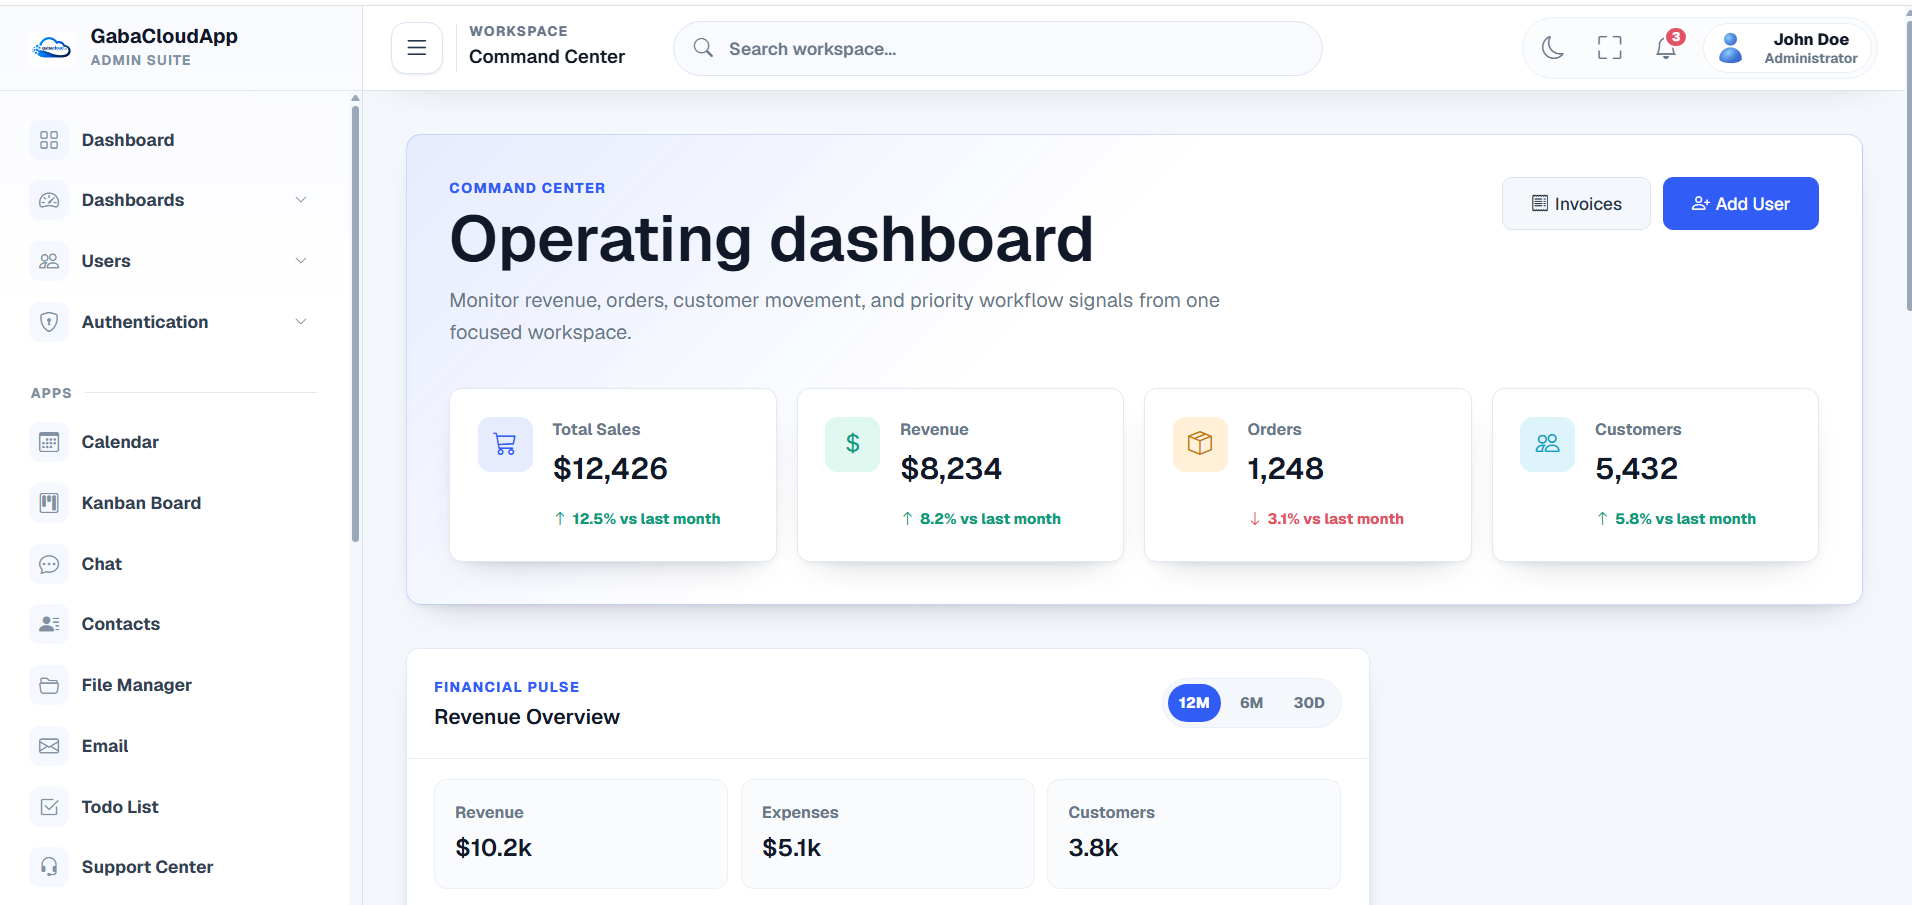Click the File Manager folder icon
1912x905 pixels.
[x=49, y=685]
